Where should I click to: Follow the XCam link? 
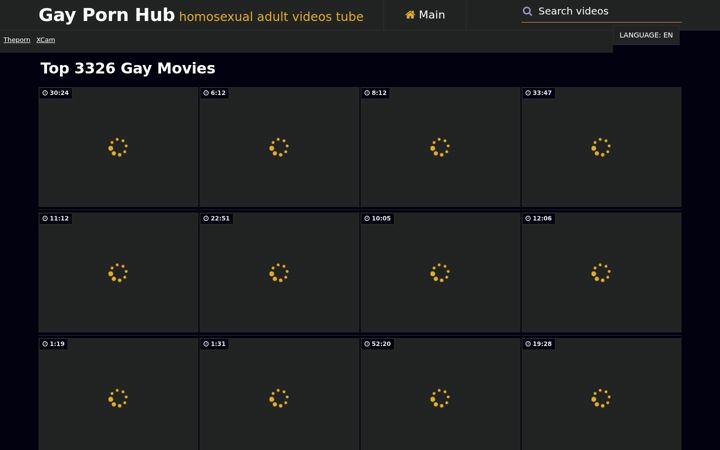tap(45, 40)
